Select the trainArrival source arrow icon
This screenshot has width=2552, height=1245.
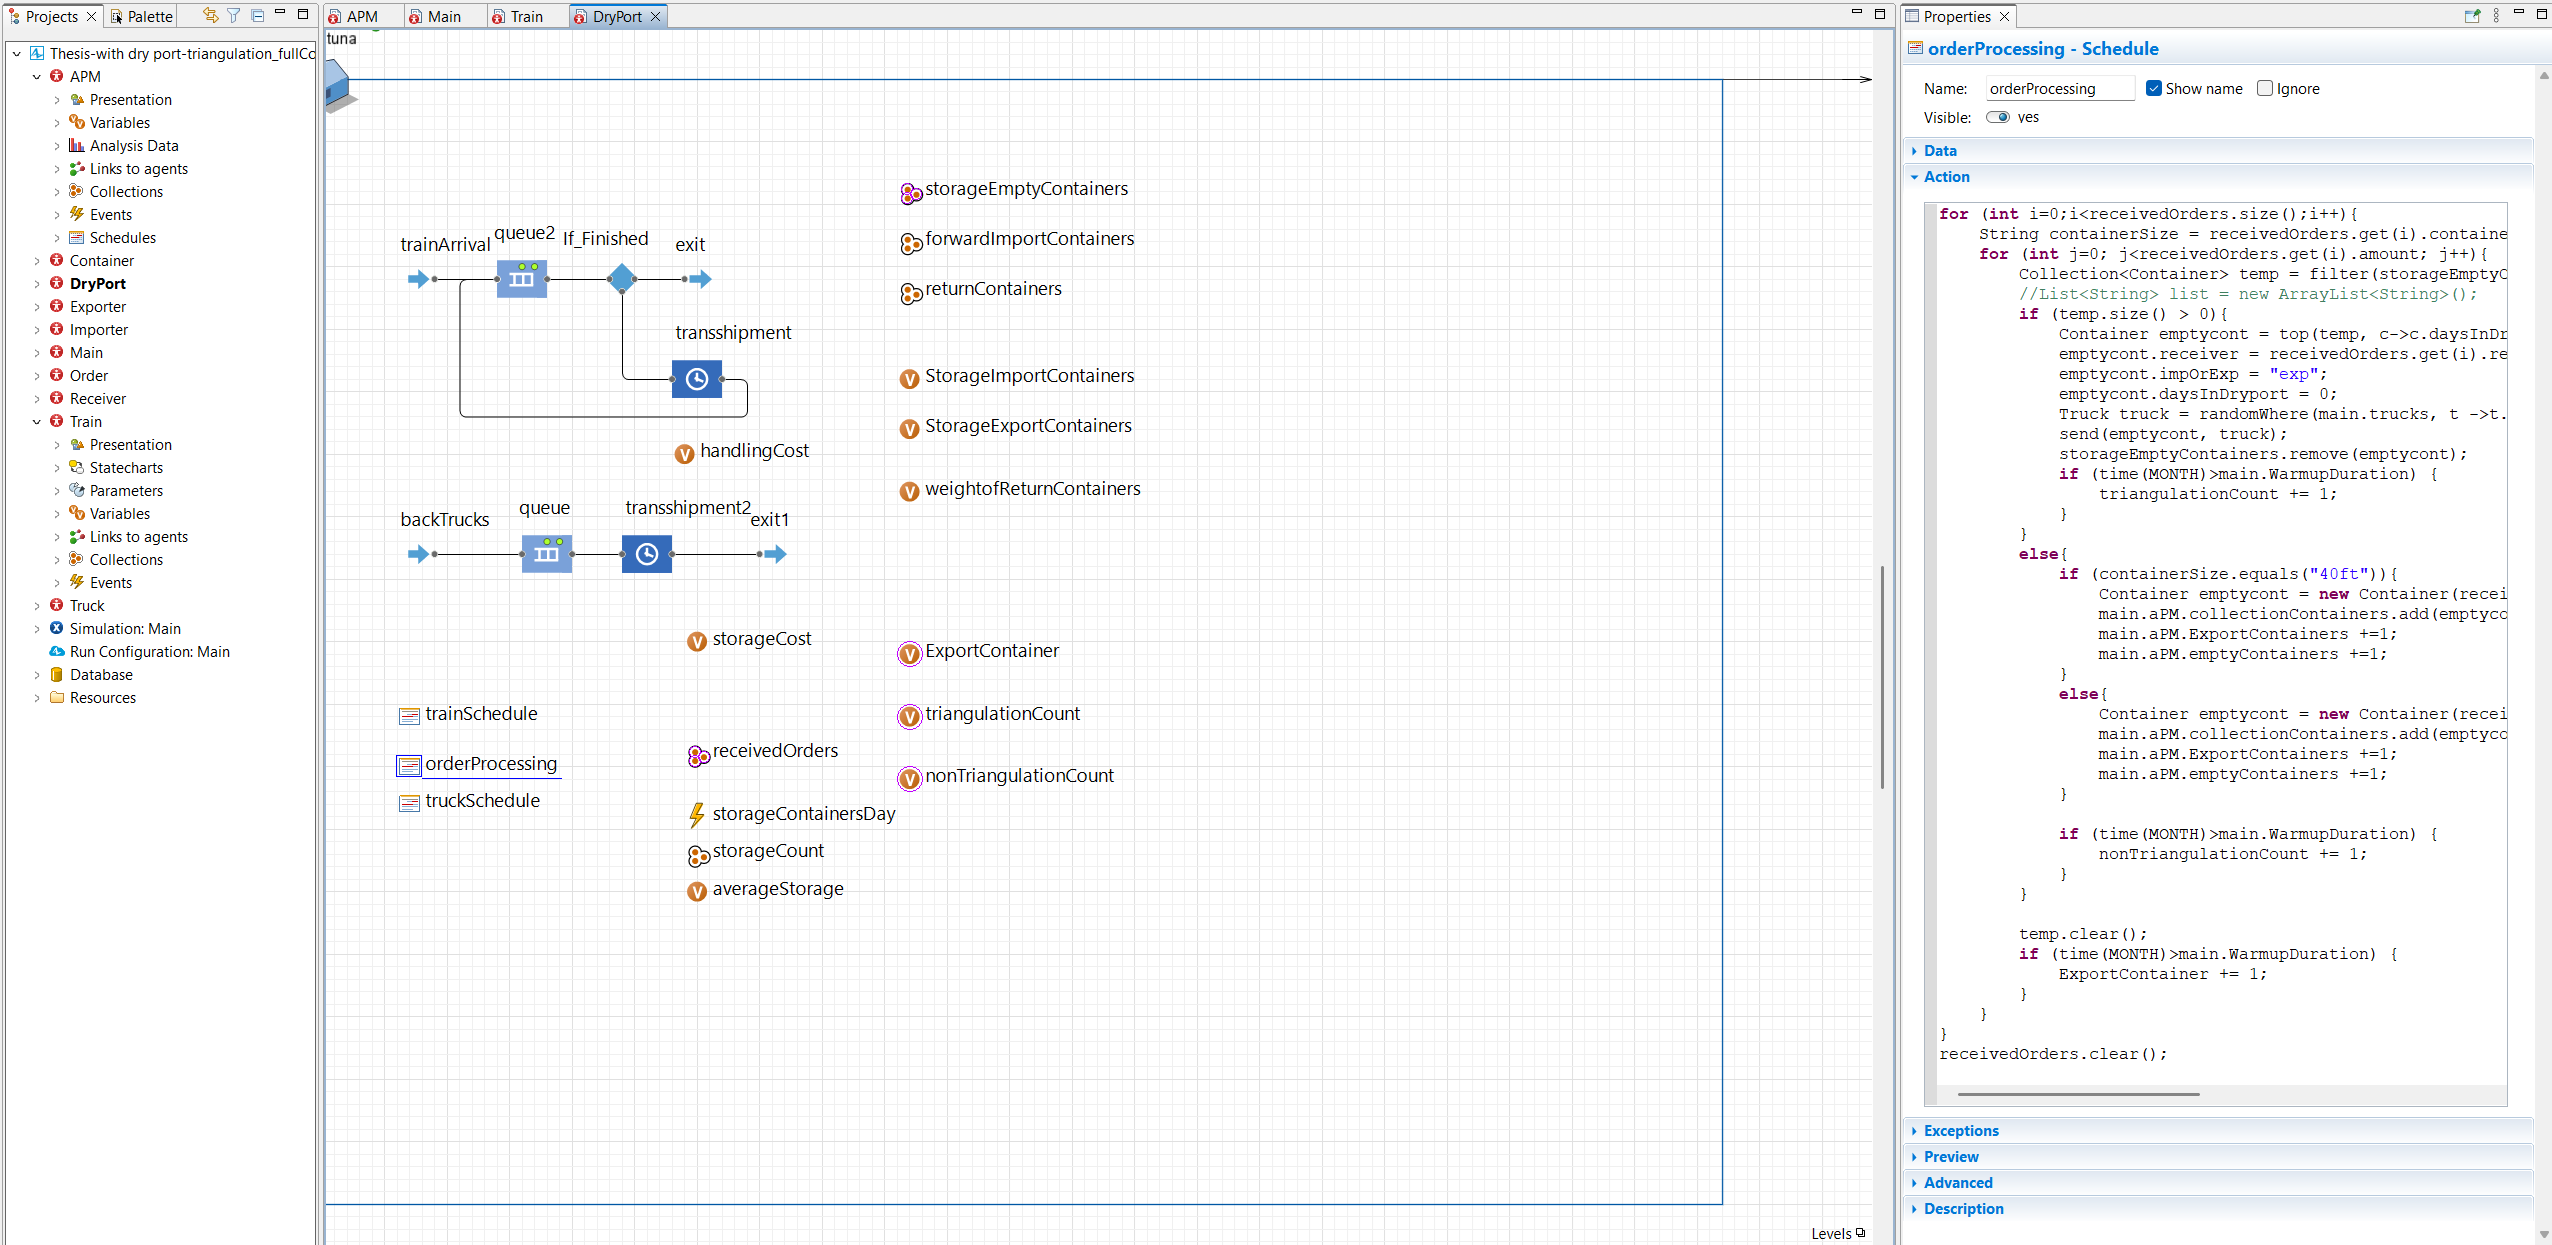[x=418, y=279]
